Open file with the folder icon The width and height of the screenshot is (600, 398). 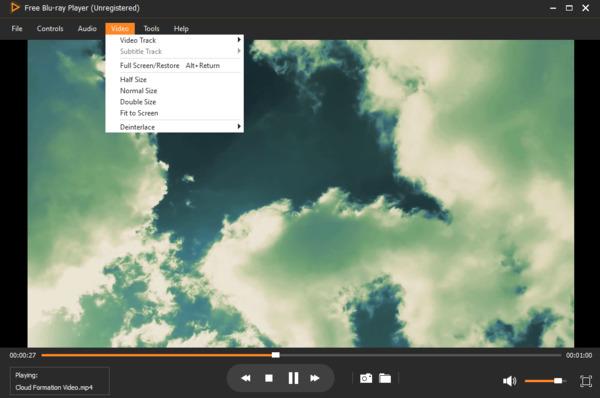[x=385, y=378]
